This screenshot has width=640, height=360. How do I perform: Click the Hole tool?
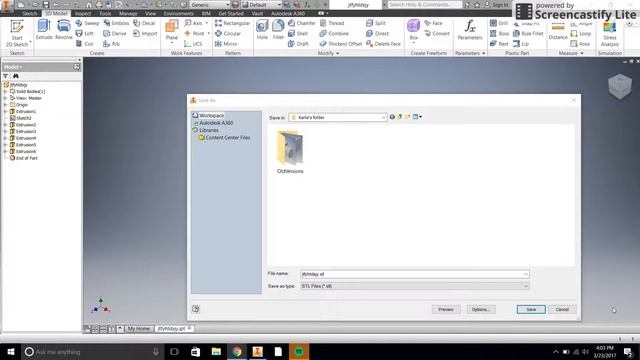(x=262, y=29)
